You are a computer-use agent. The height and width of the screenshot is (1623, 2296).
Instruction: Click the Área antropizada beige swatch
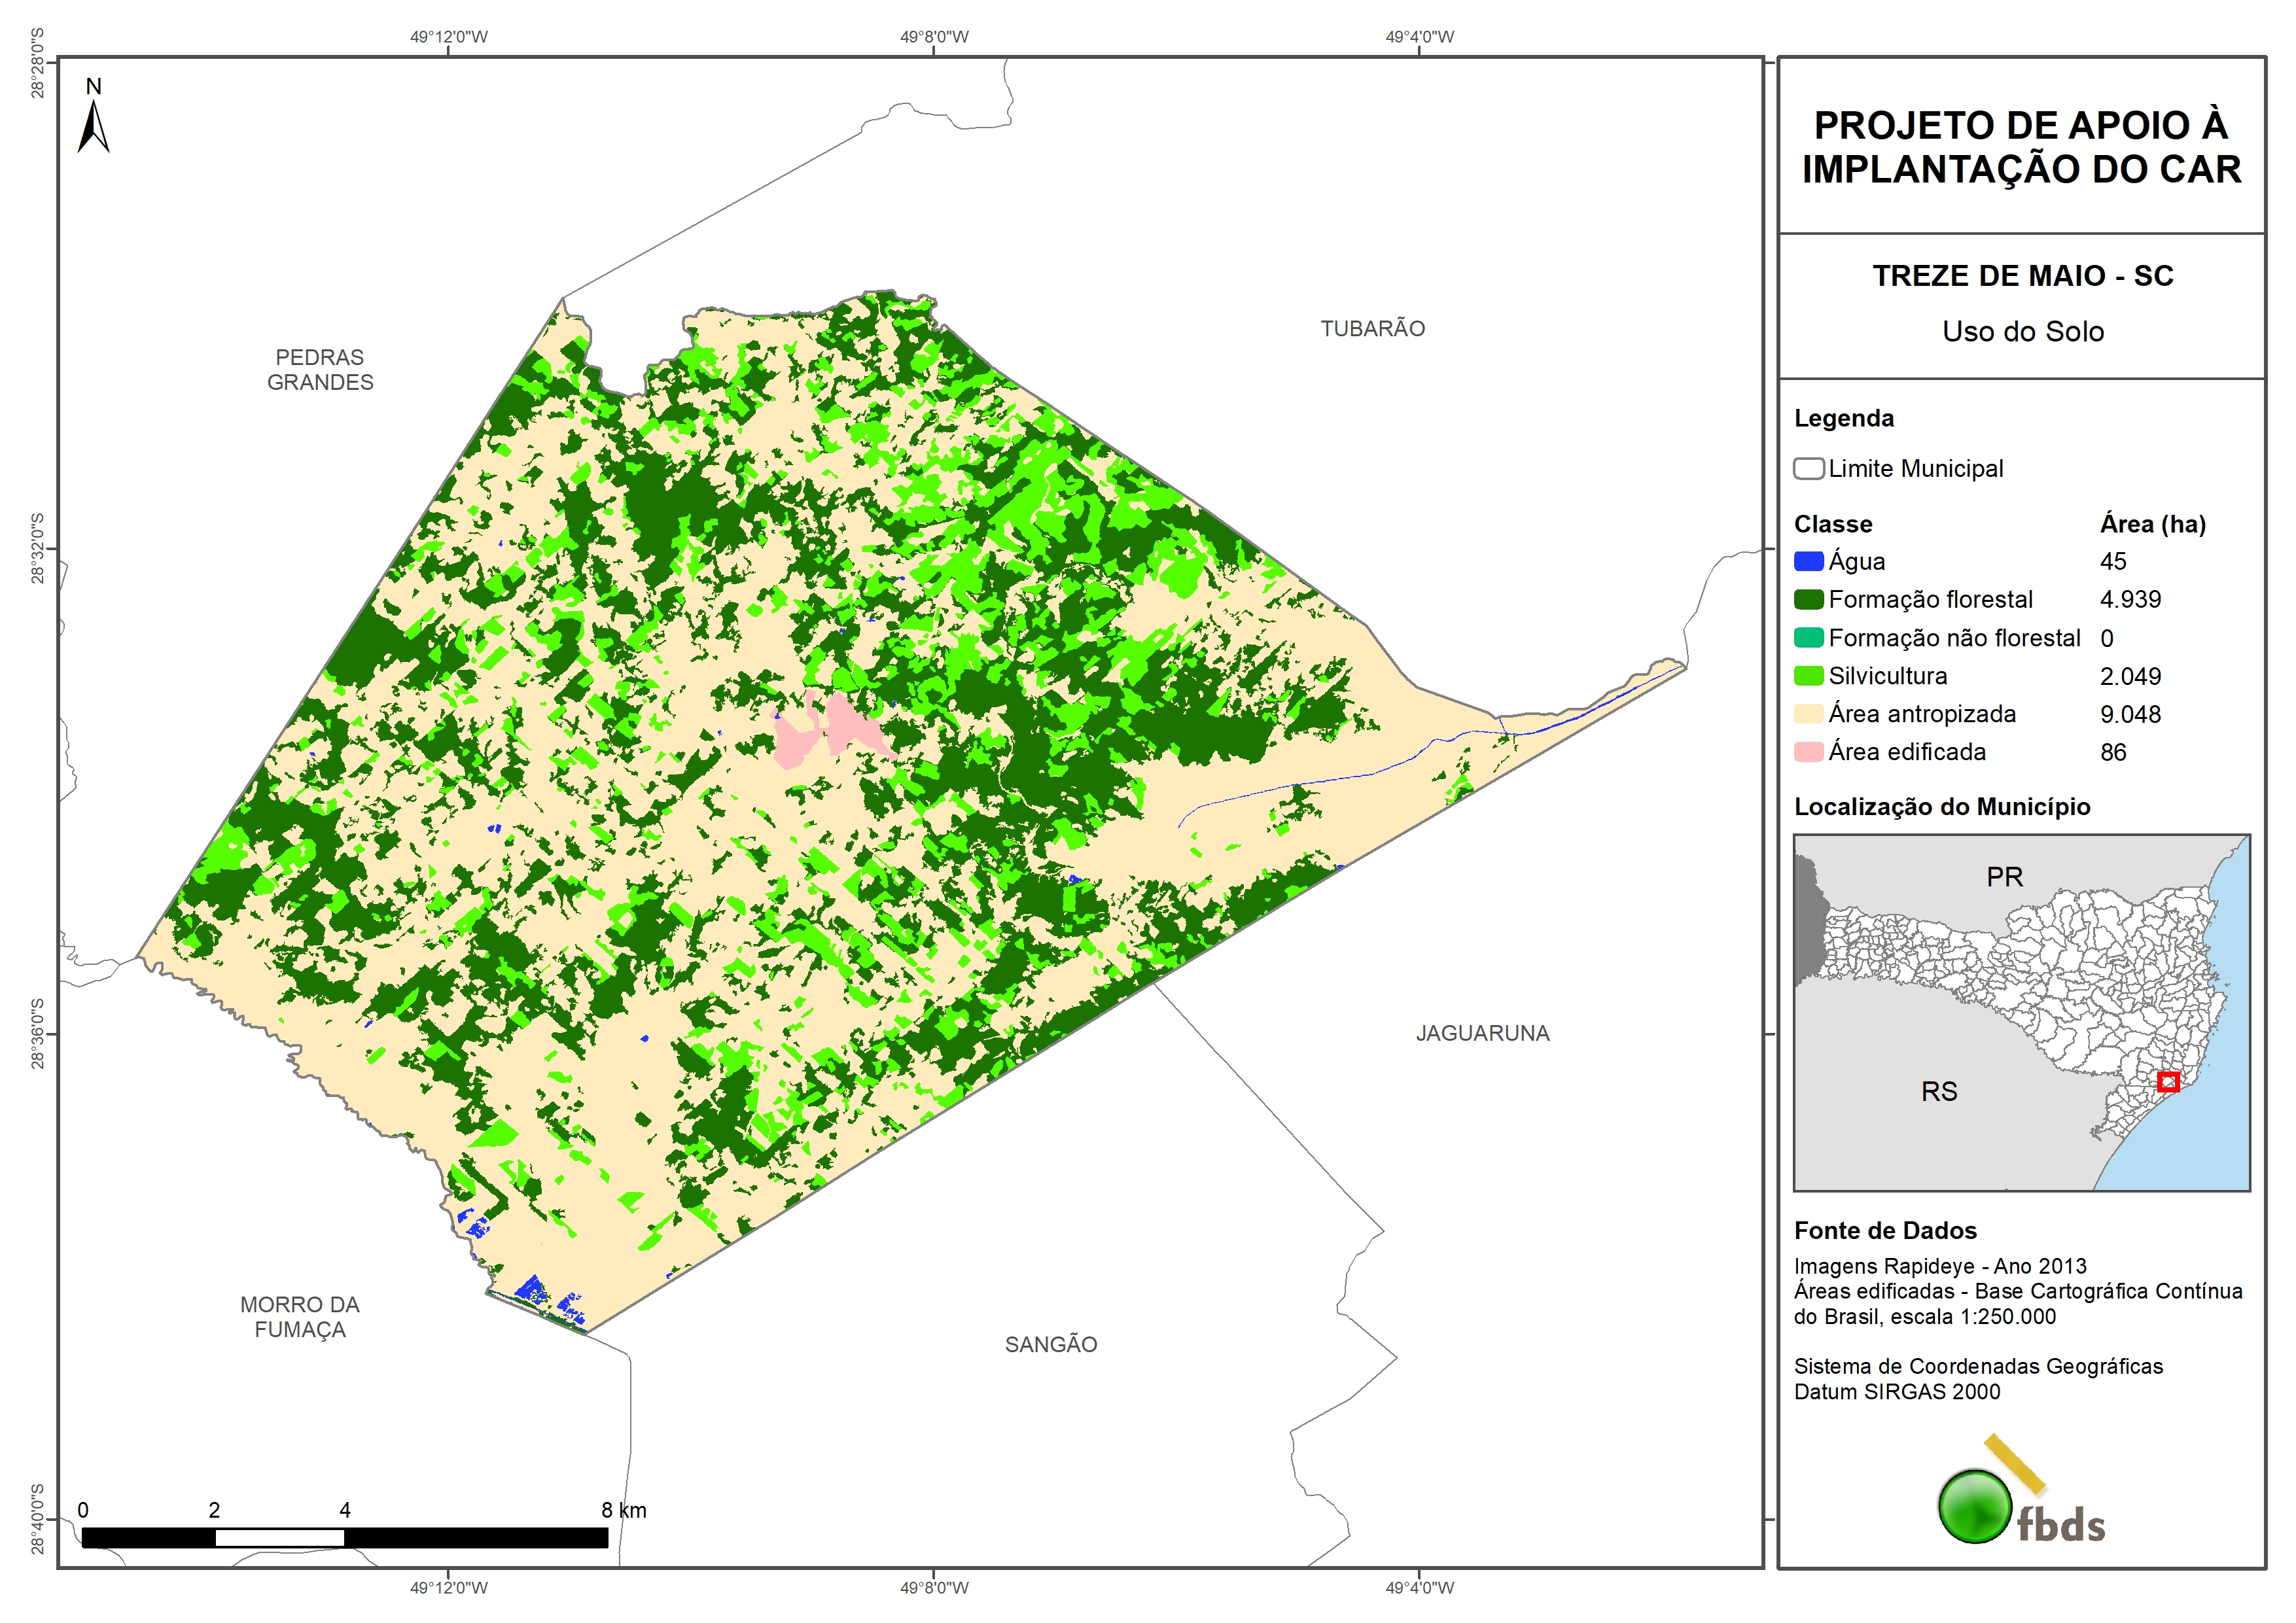click(1808, 714)
